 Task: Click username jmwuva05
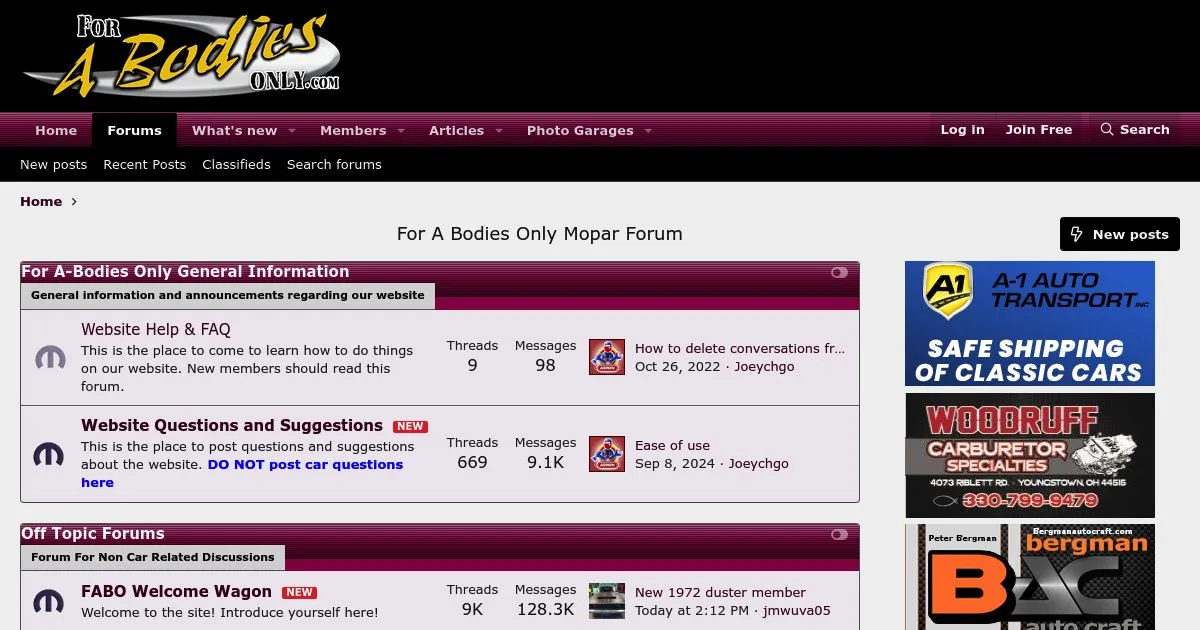coord(796,610)
